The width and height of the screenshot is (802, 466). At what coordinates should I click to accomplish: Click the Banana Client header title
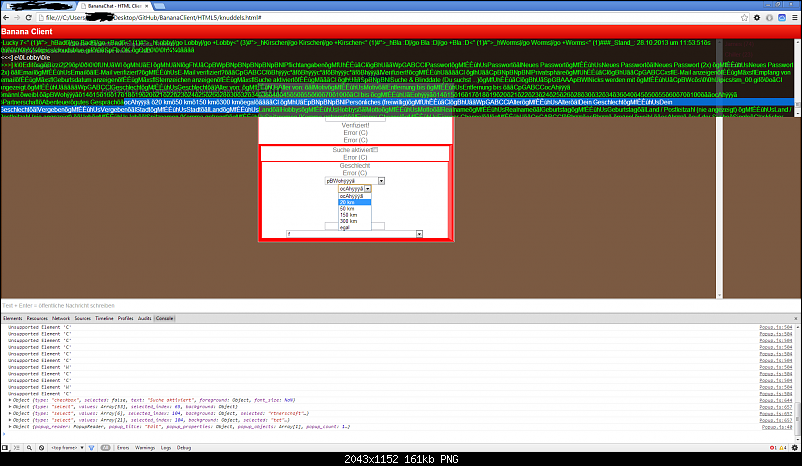pyautogui.click(x=27, y=31)
